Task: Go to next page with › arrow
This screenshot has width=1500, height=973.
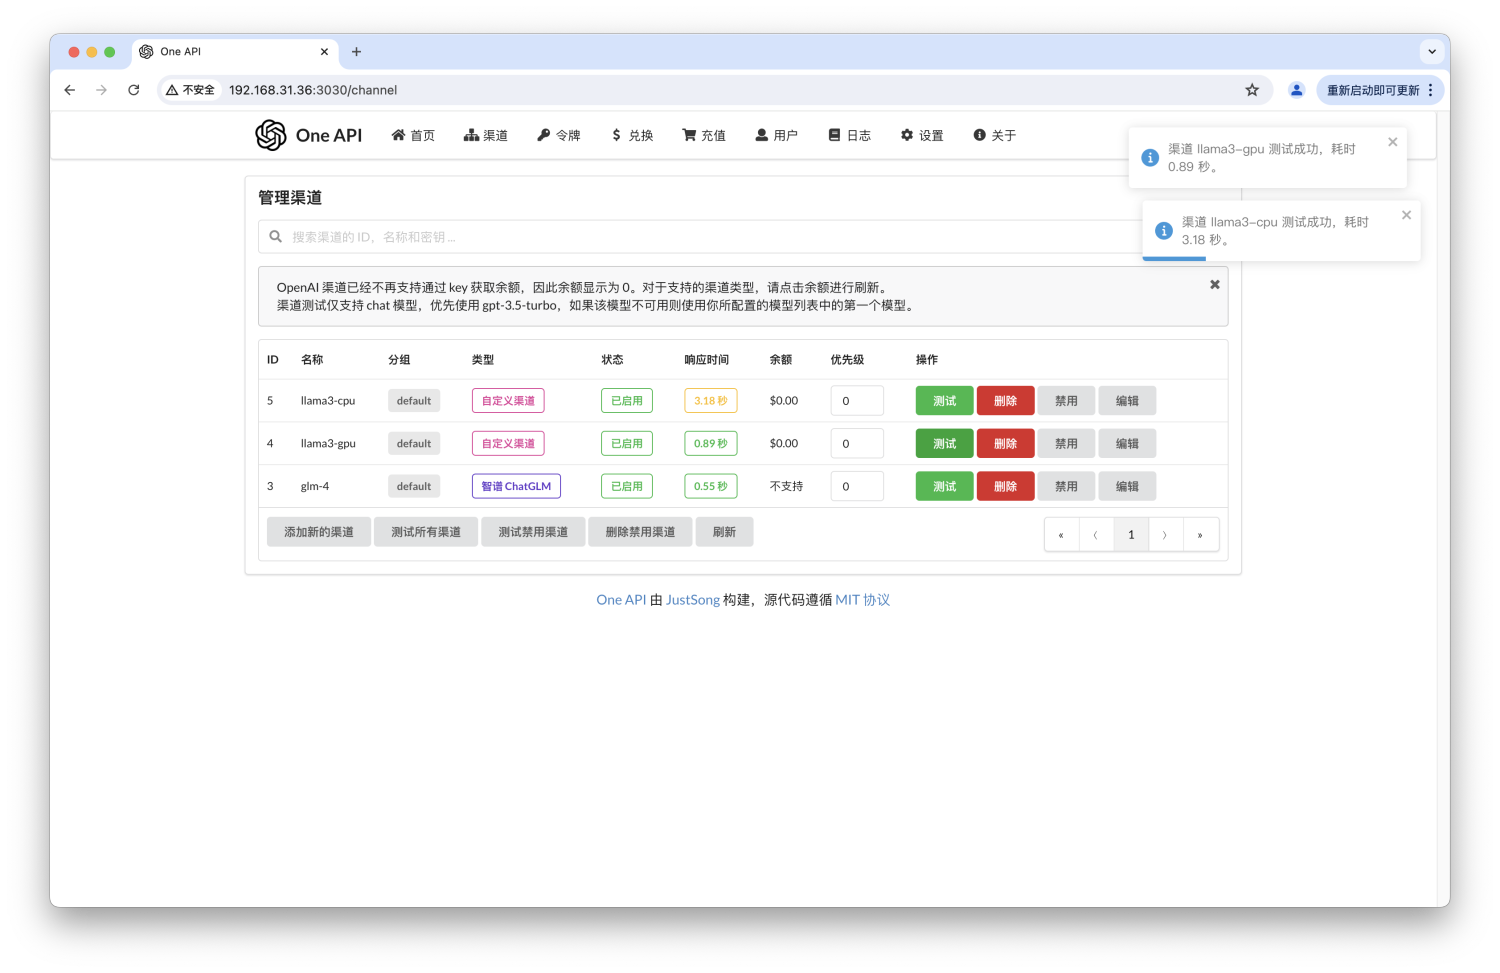Action: point(1166,535)
